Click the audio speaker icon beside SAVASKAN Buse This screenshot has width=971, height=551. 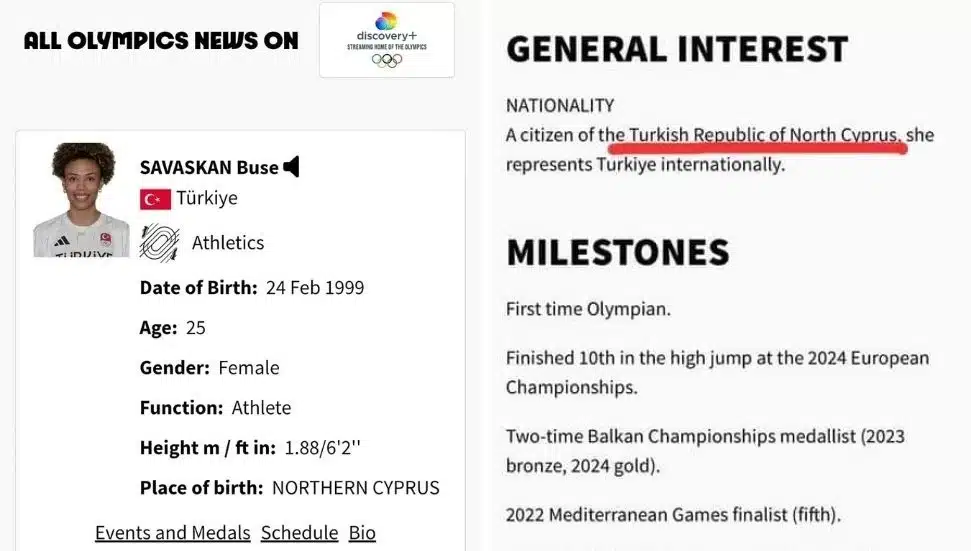click(x=291, y=167)
